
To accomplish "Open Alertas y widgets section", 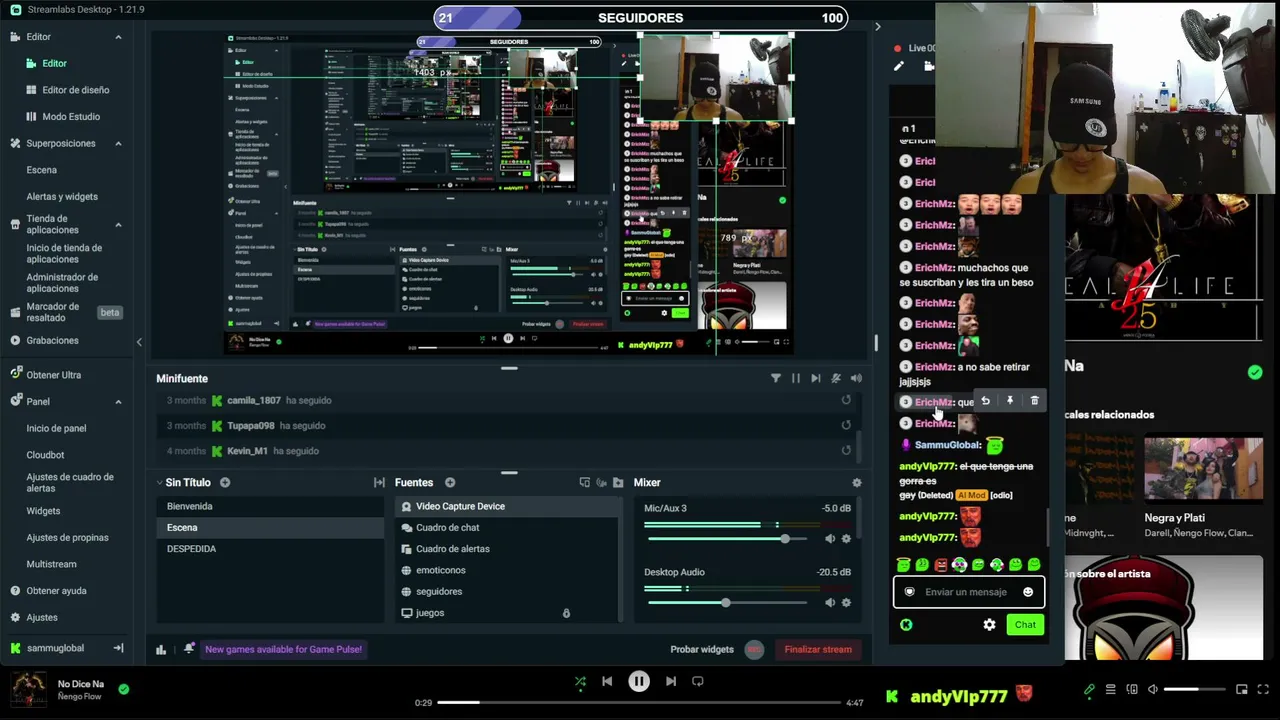I will [62, 197].
